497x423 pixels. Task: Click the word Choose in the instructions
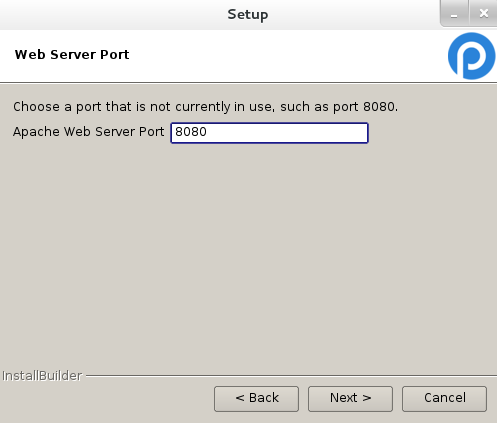pos(36,107)
